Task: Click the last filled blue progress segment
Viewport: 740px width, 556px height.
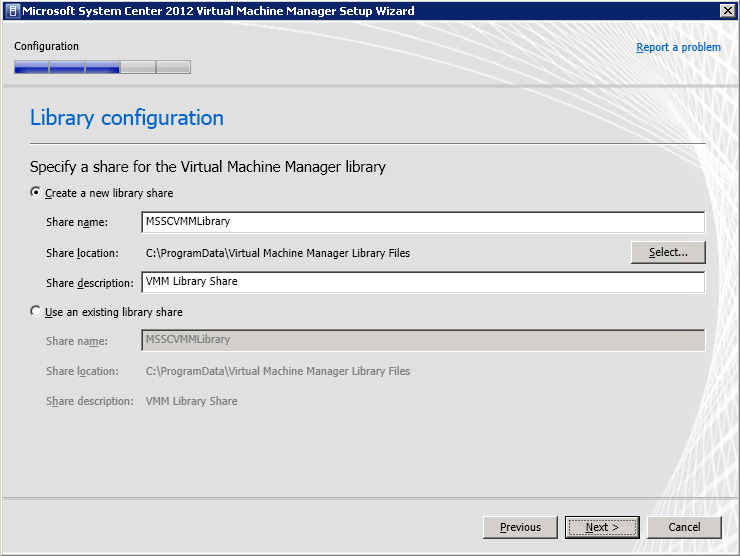Action: coord(102,68)
